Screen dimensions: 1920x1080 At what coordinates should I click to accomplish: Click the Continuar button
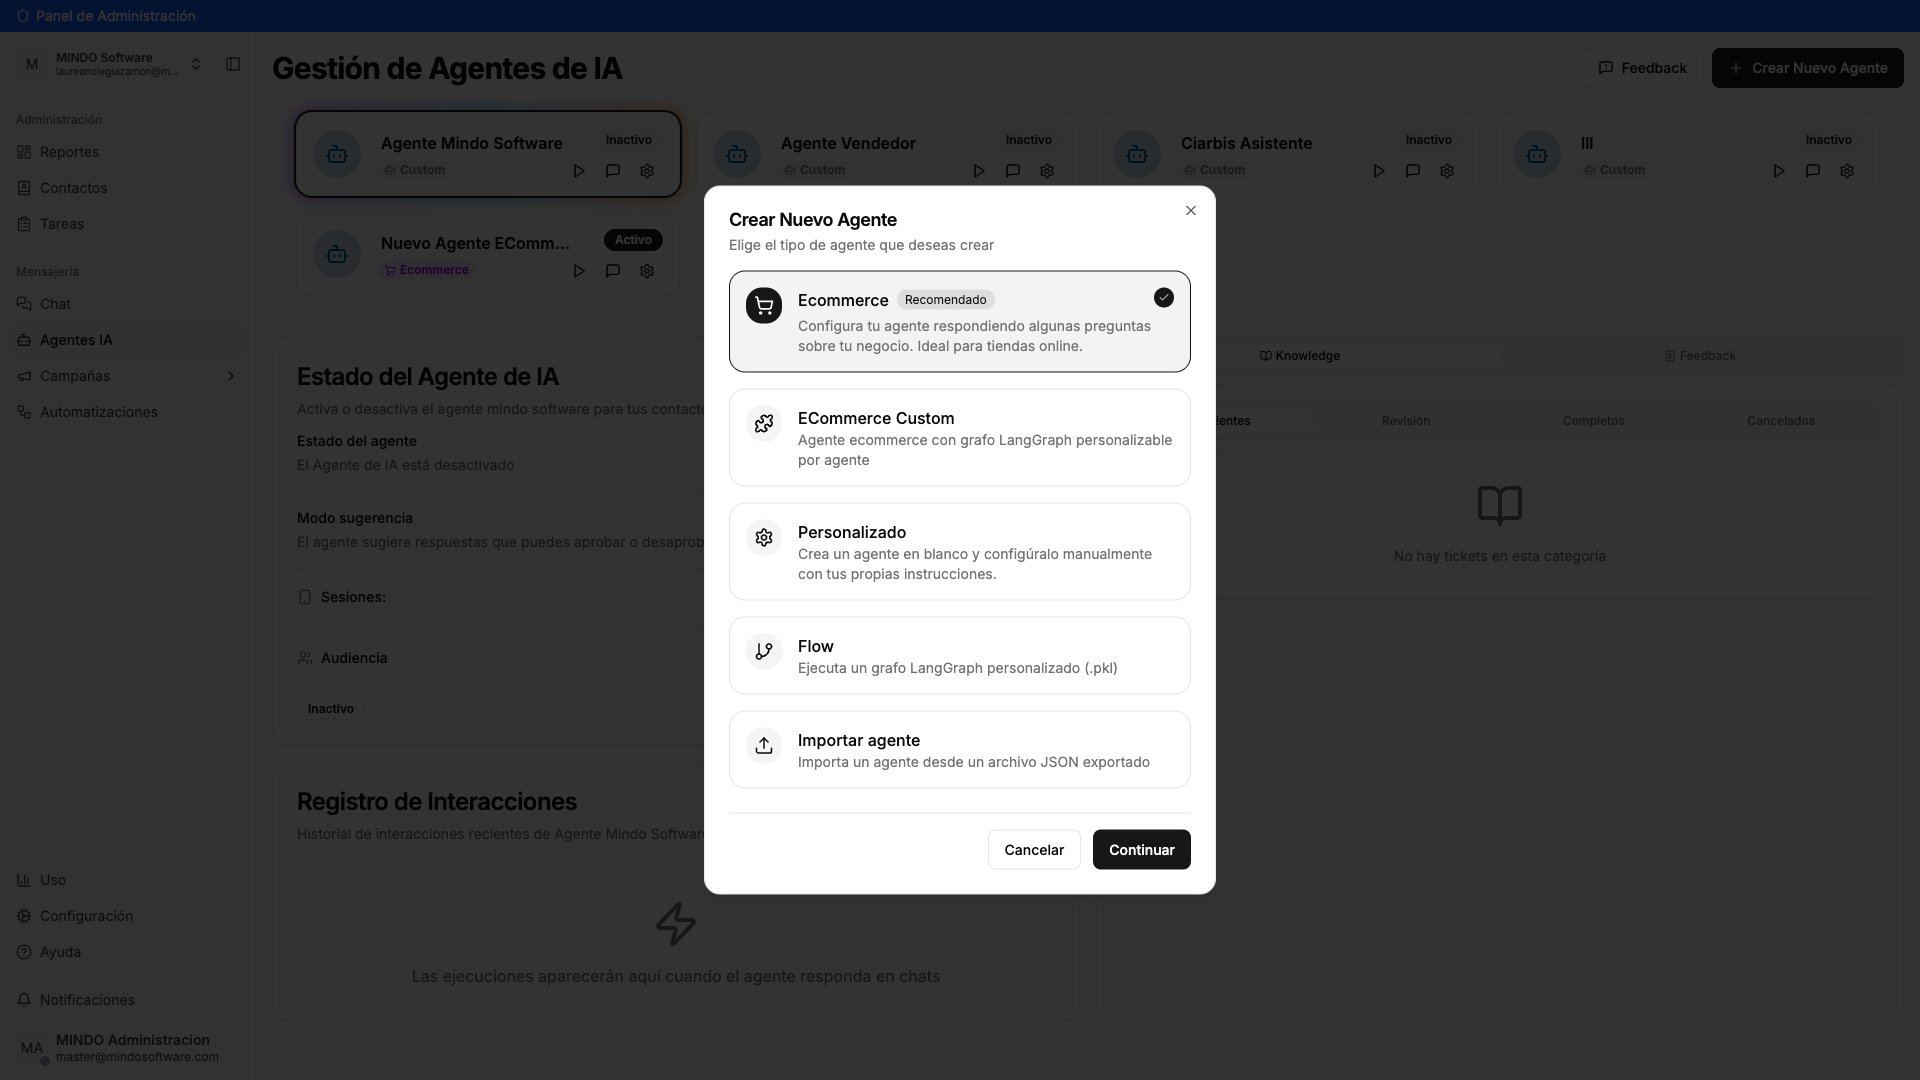point(1141,850)
